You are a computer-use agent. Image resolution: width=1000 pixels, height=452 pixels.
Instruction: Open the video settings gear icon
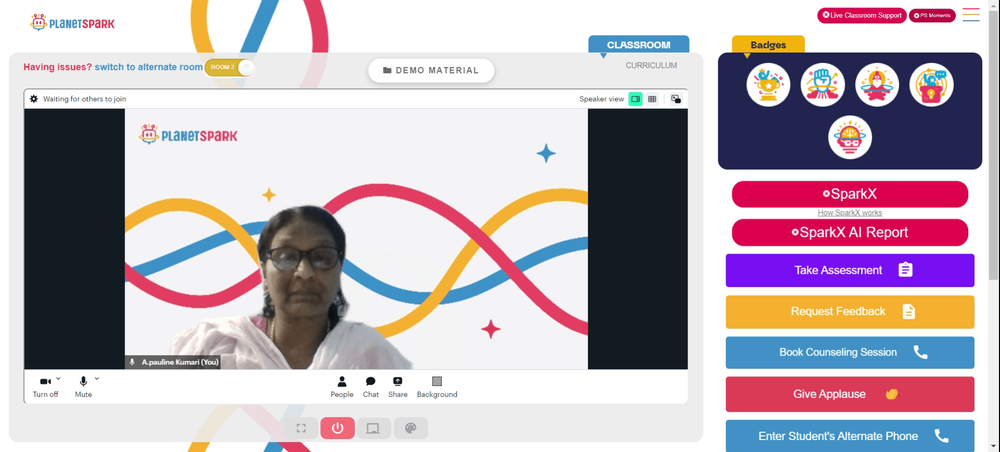(34, 99)
